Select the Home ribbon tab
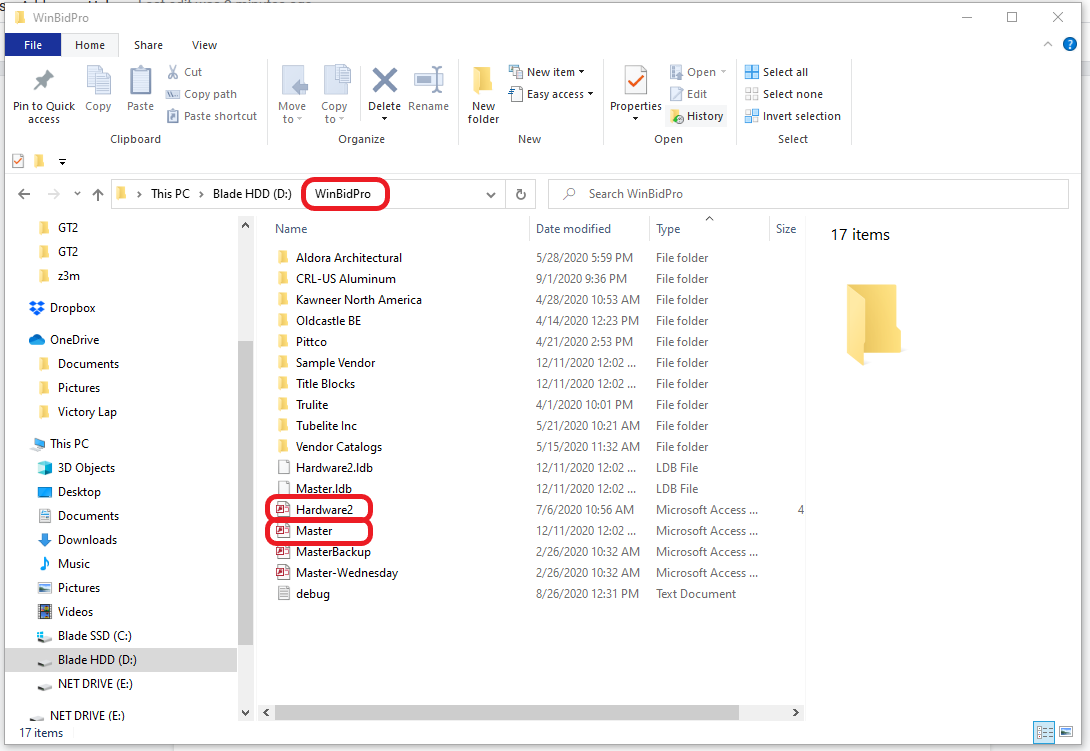 coord(90,45)
